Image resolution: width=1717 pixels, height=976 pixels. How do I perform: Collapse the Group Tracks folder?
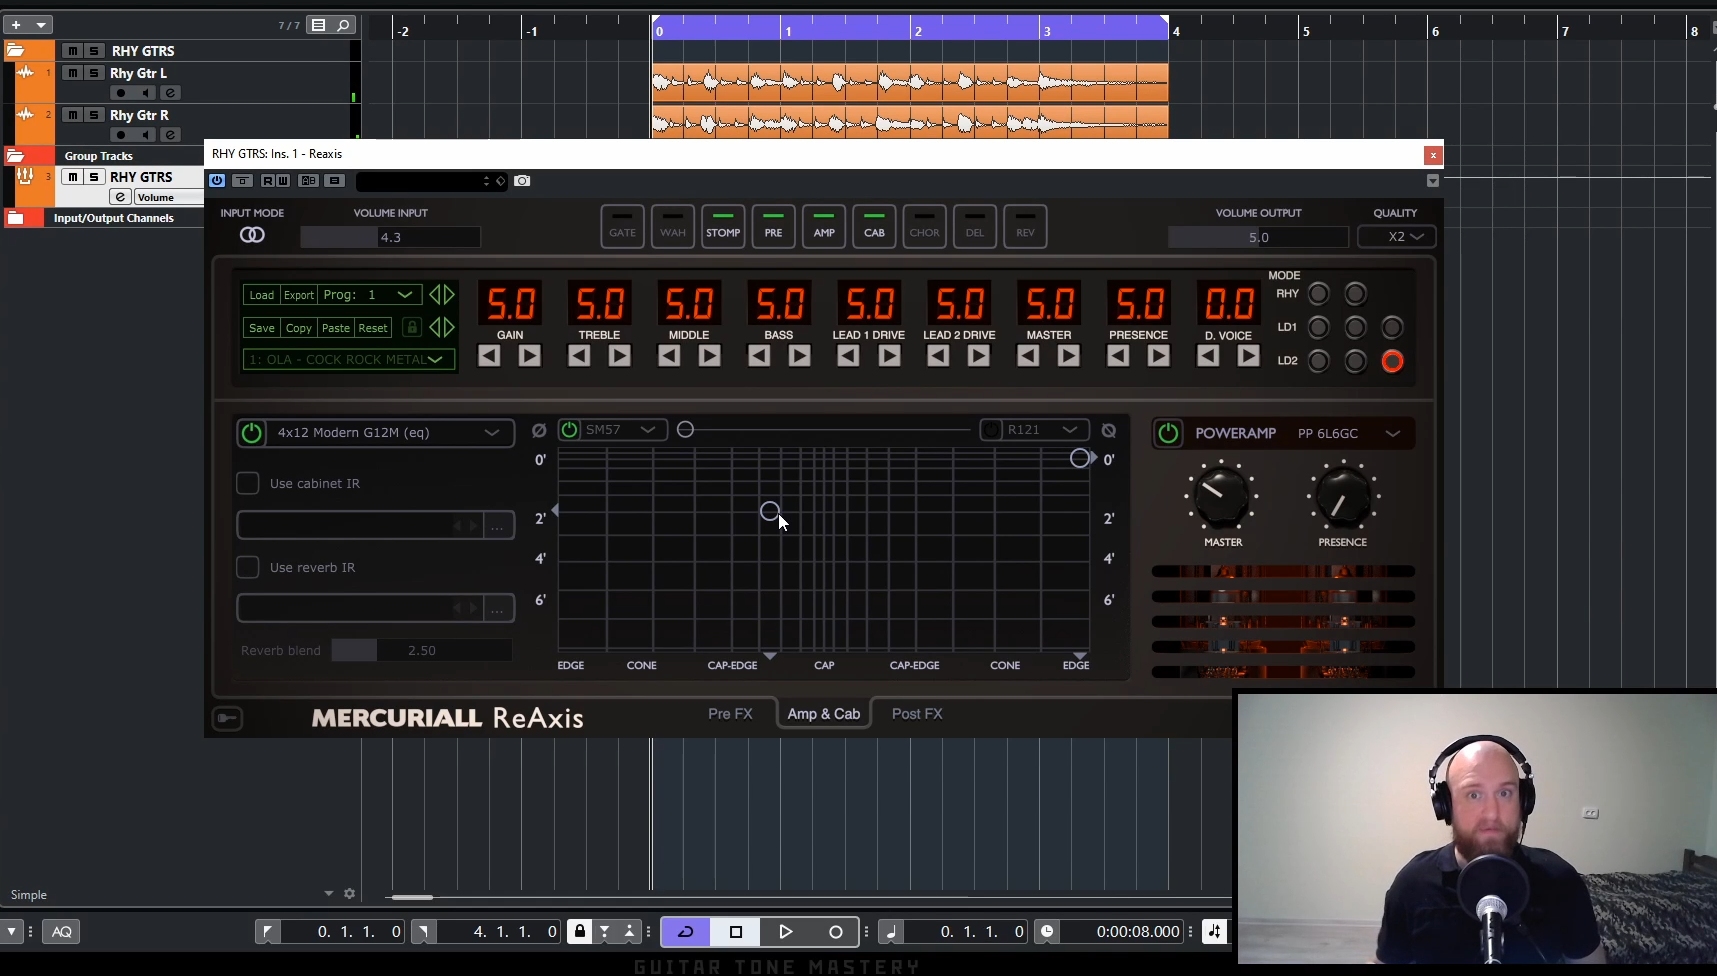pos(15,156)
